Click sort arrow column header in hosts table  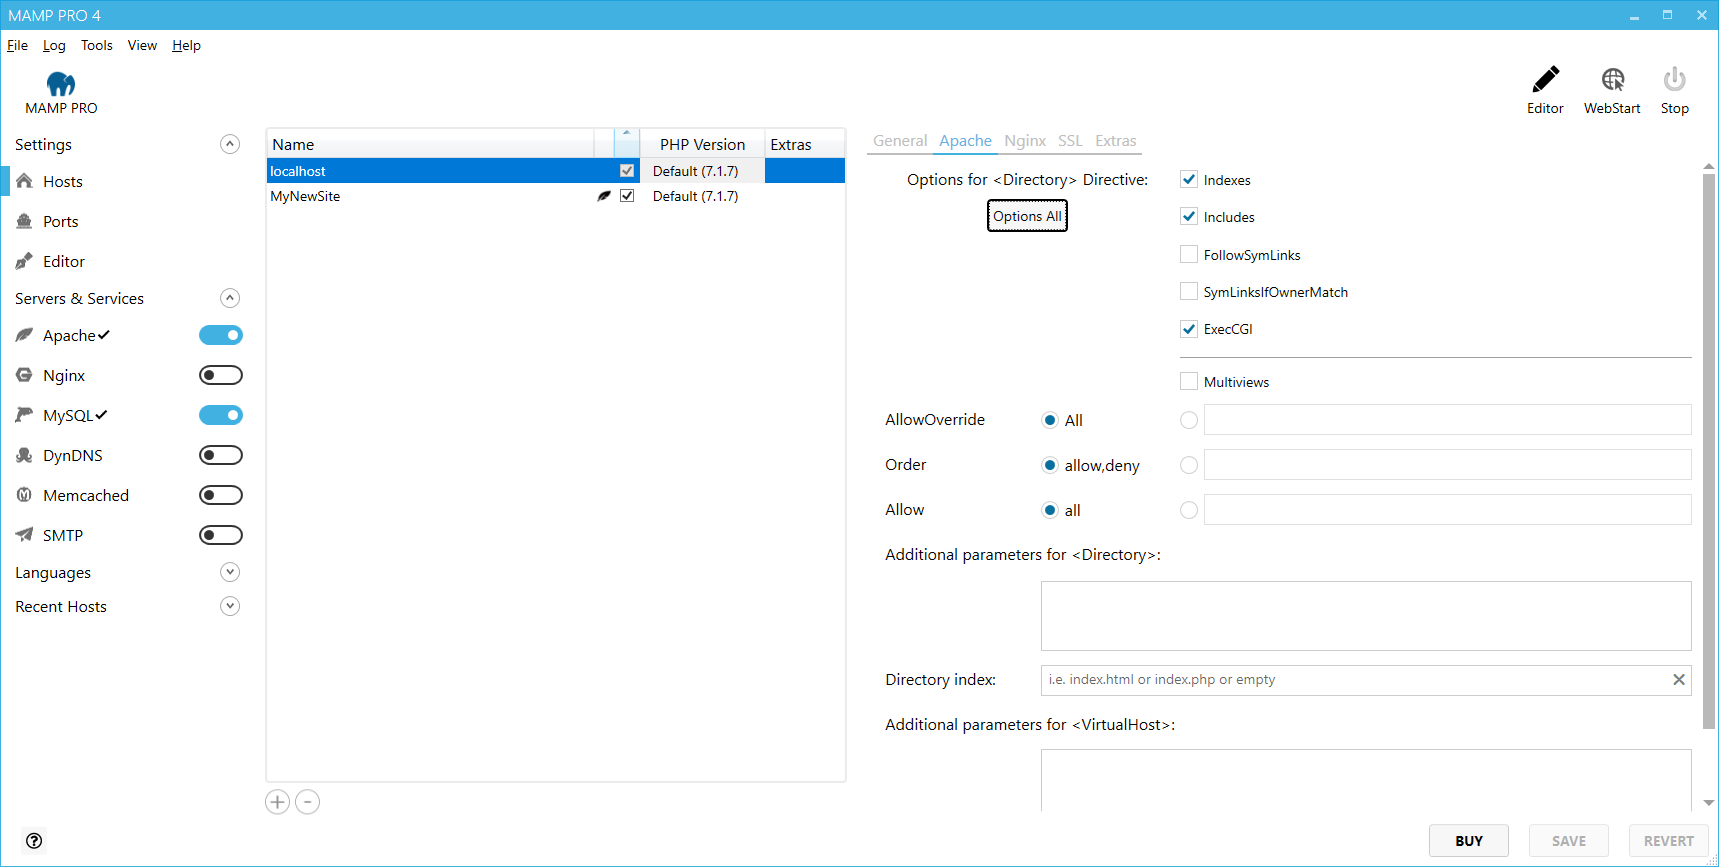627,143
